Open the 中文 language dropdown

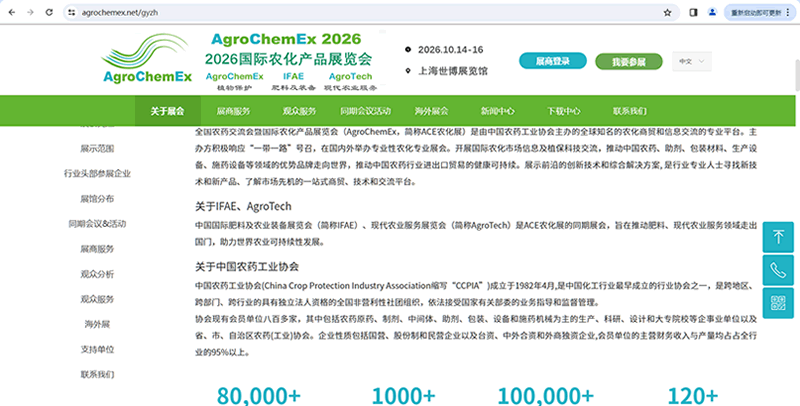692,61
